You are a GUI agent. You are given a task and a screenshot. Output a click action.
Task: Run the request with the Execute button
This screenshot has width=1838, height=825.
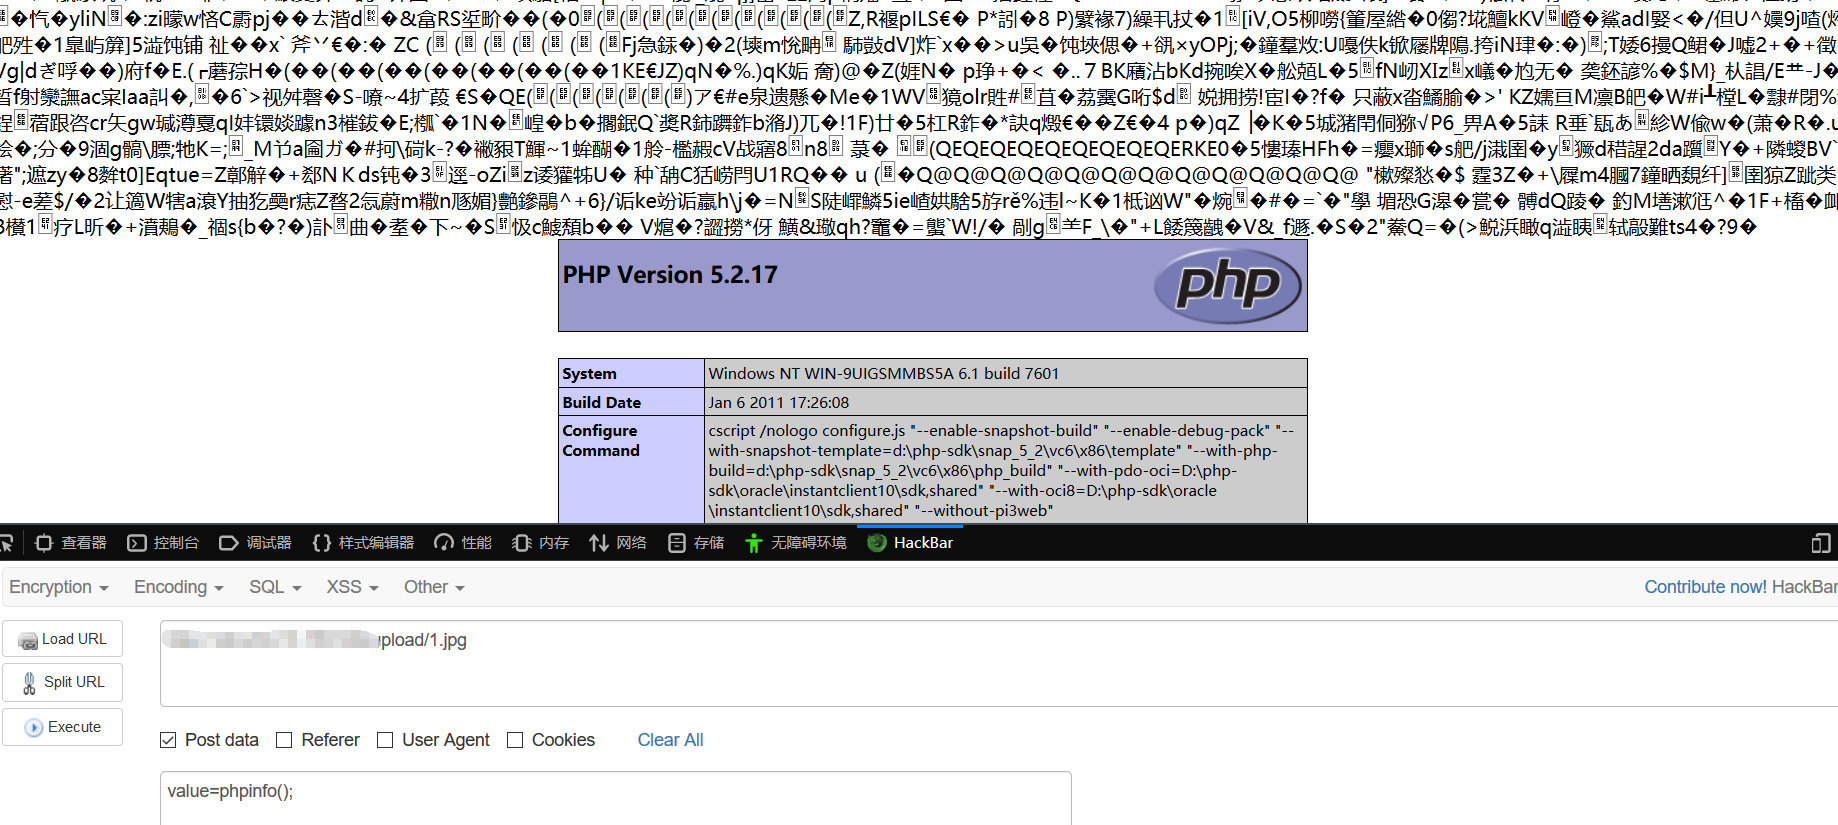point(63,727)
